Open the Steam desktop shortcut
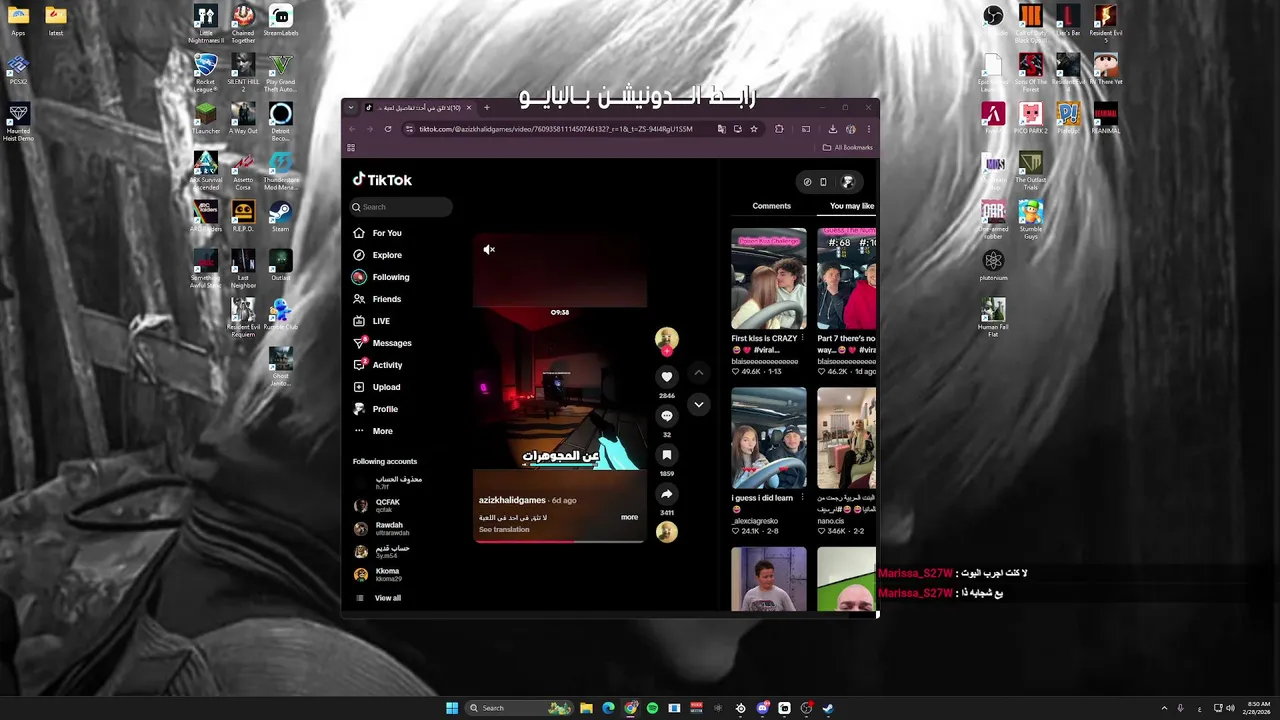Screen dimensions: 1280x720 click(280, 215)
